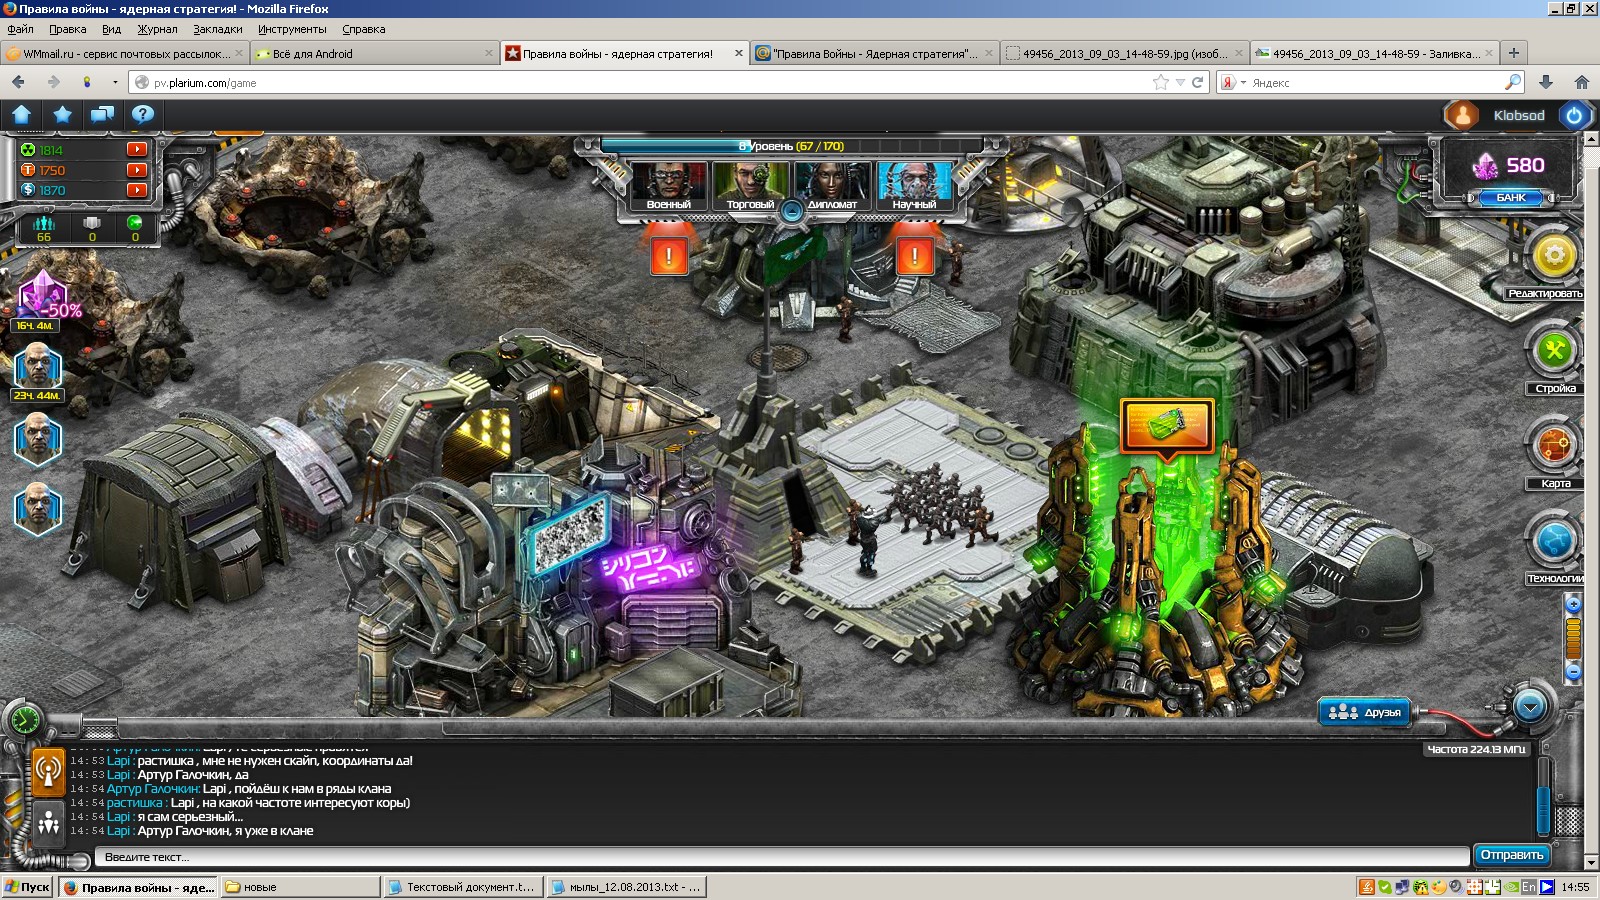Click the third advisor portrait on the left

pyautogui.click(x=37, y=508)
